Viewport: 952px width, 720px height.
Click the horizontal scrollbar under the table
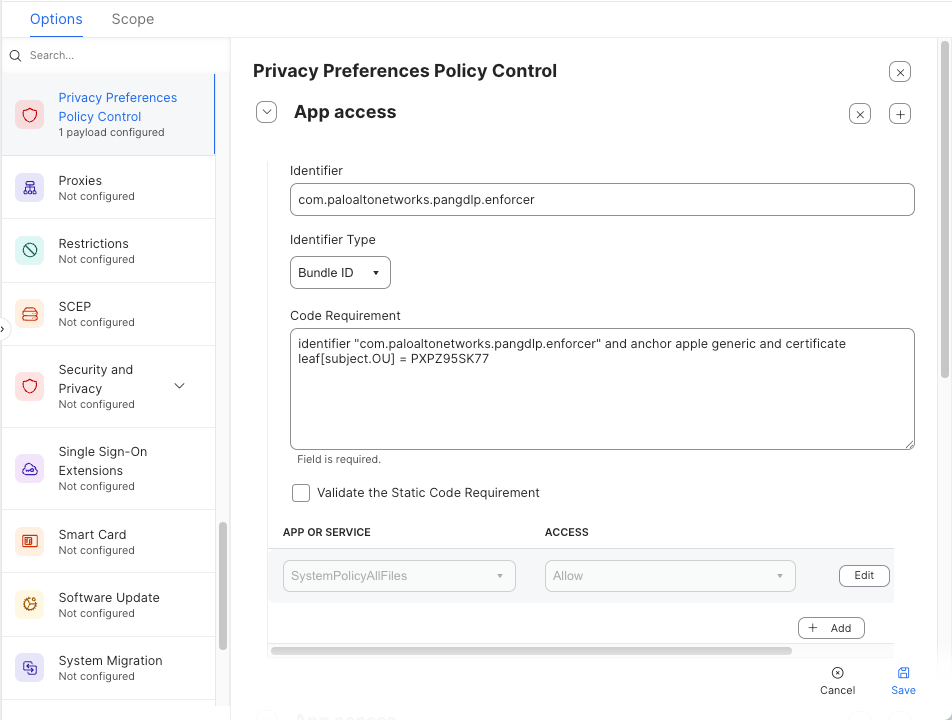(x=530, y=651)
